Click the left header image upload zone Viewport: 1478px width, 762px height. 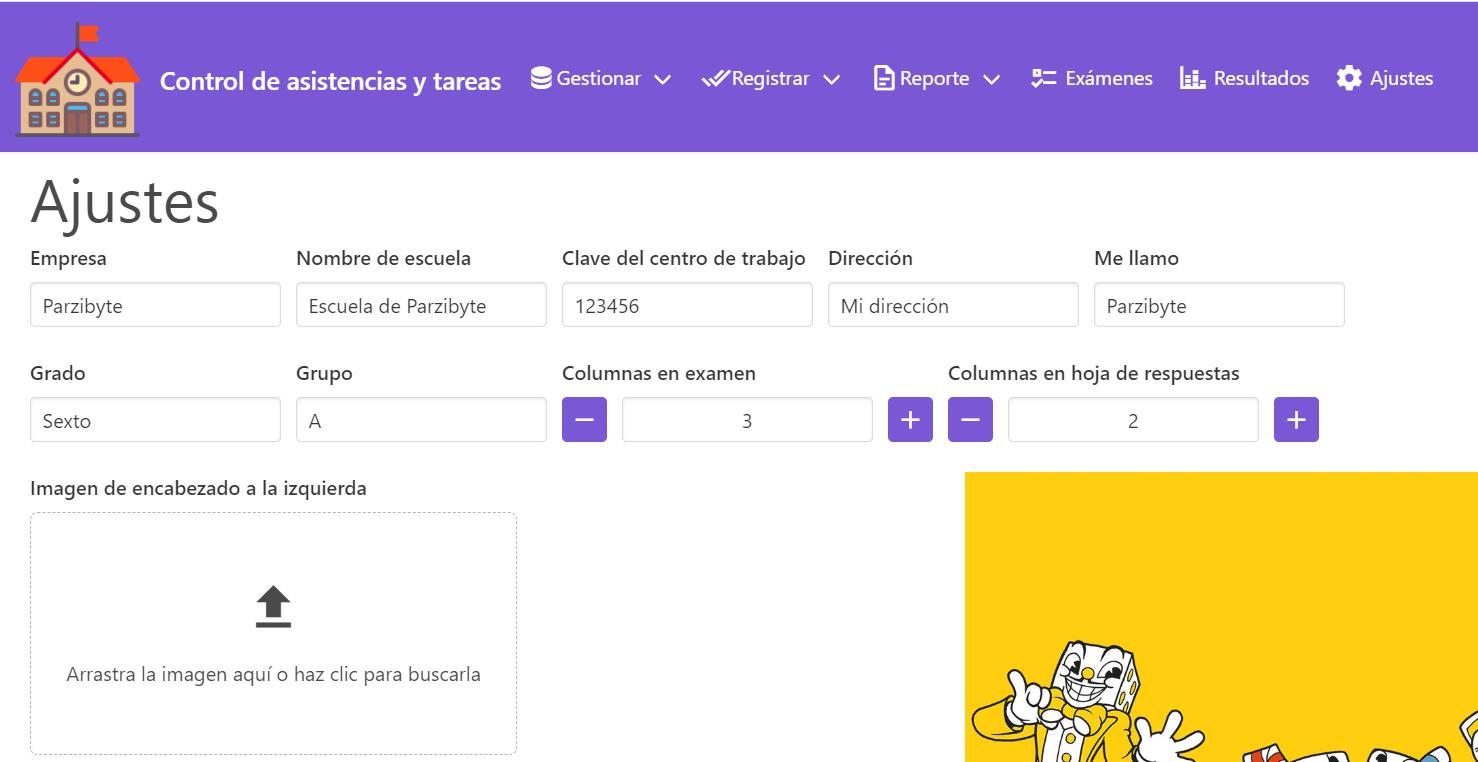click(x=273, y=634)
